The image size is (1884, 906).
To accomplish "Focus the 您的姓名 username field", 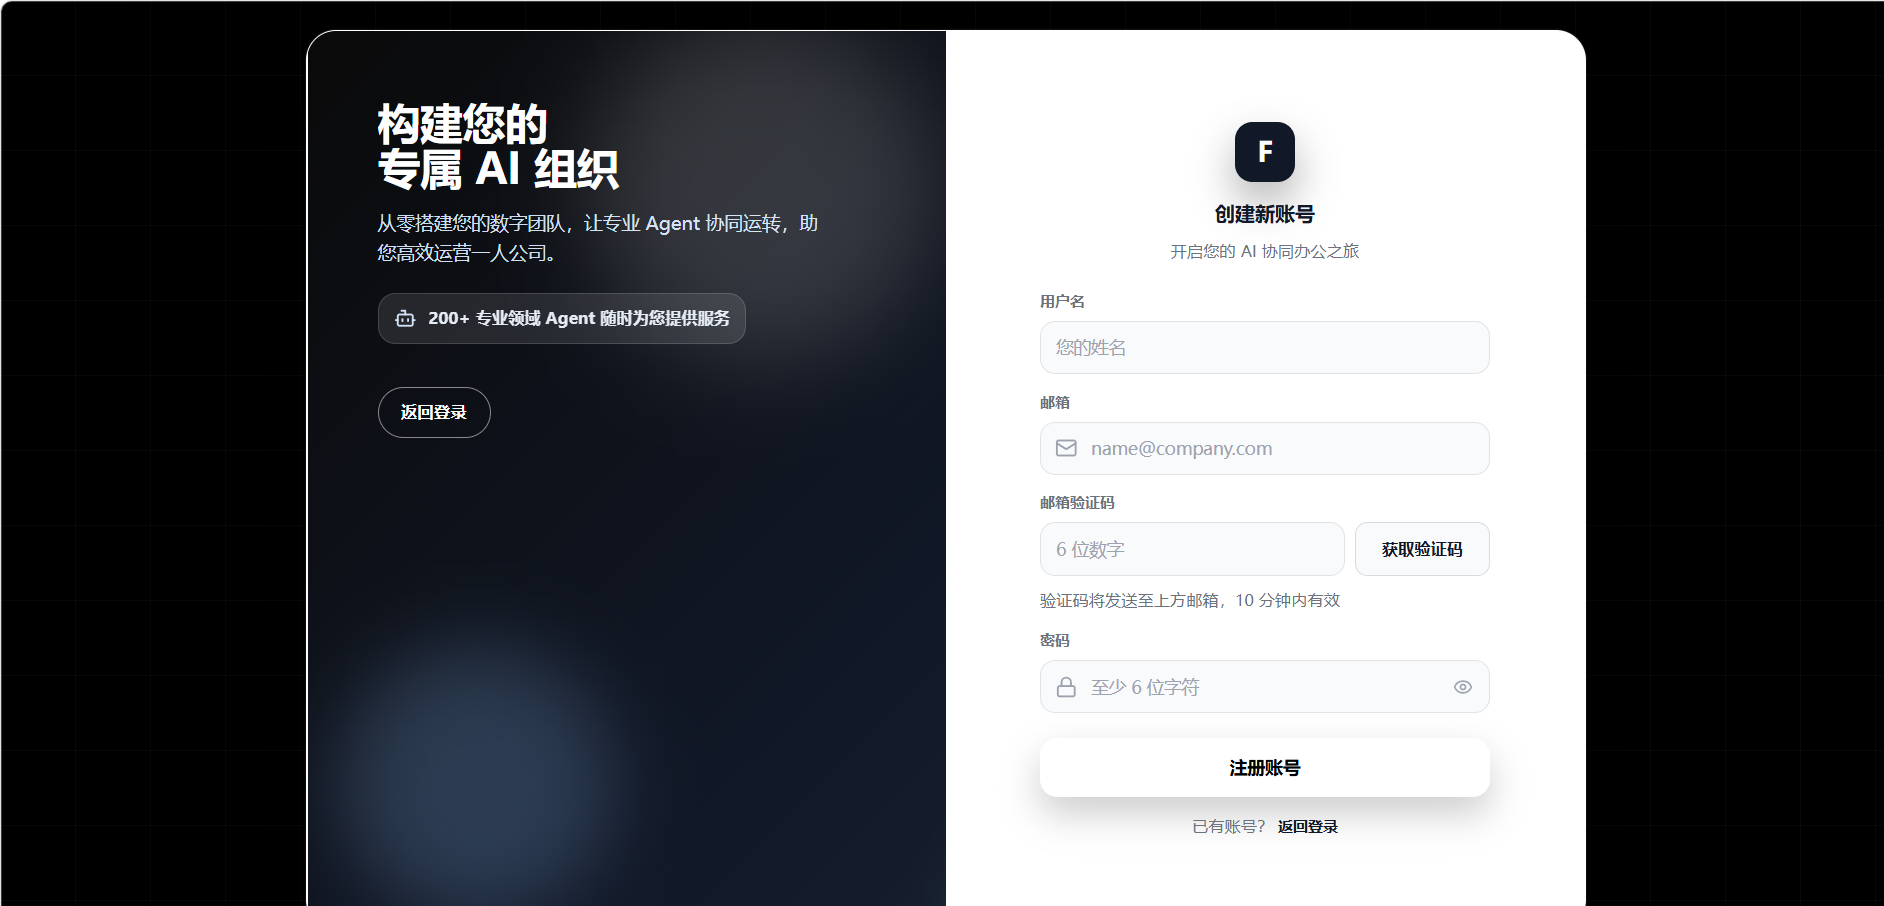I will (x=1264, y=347).
